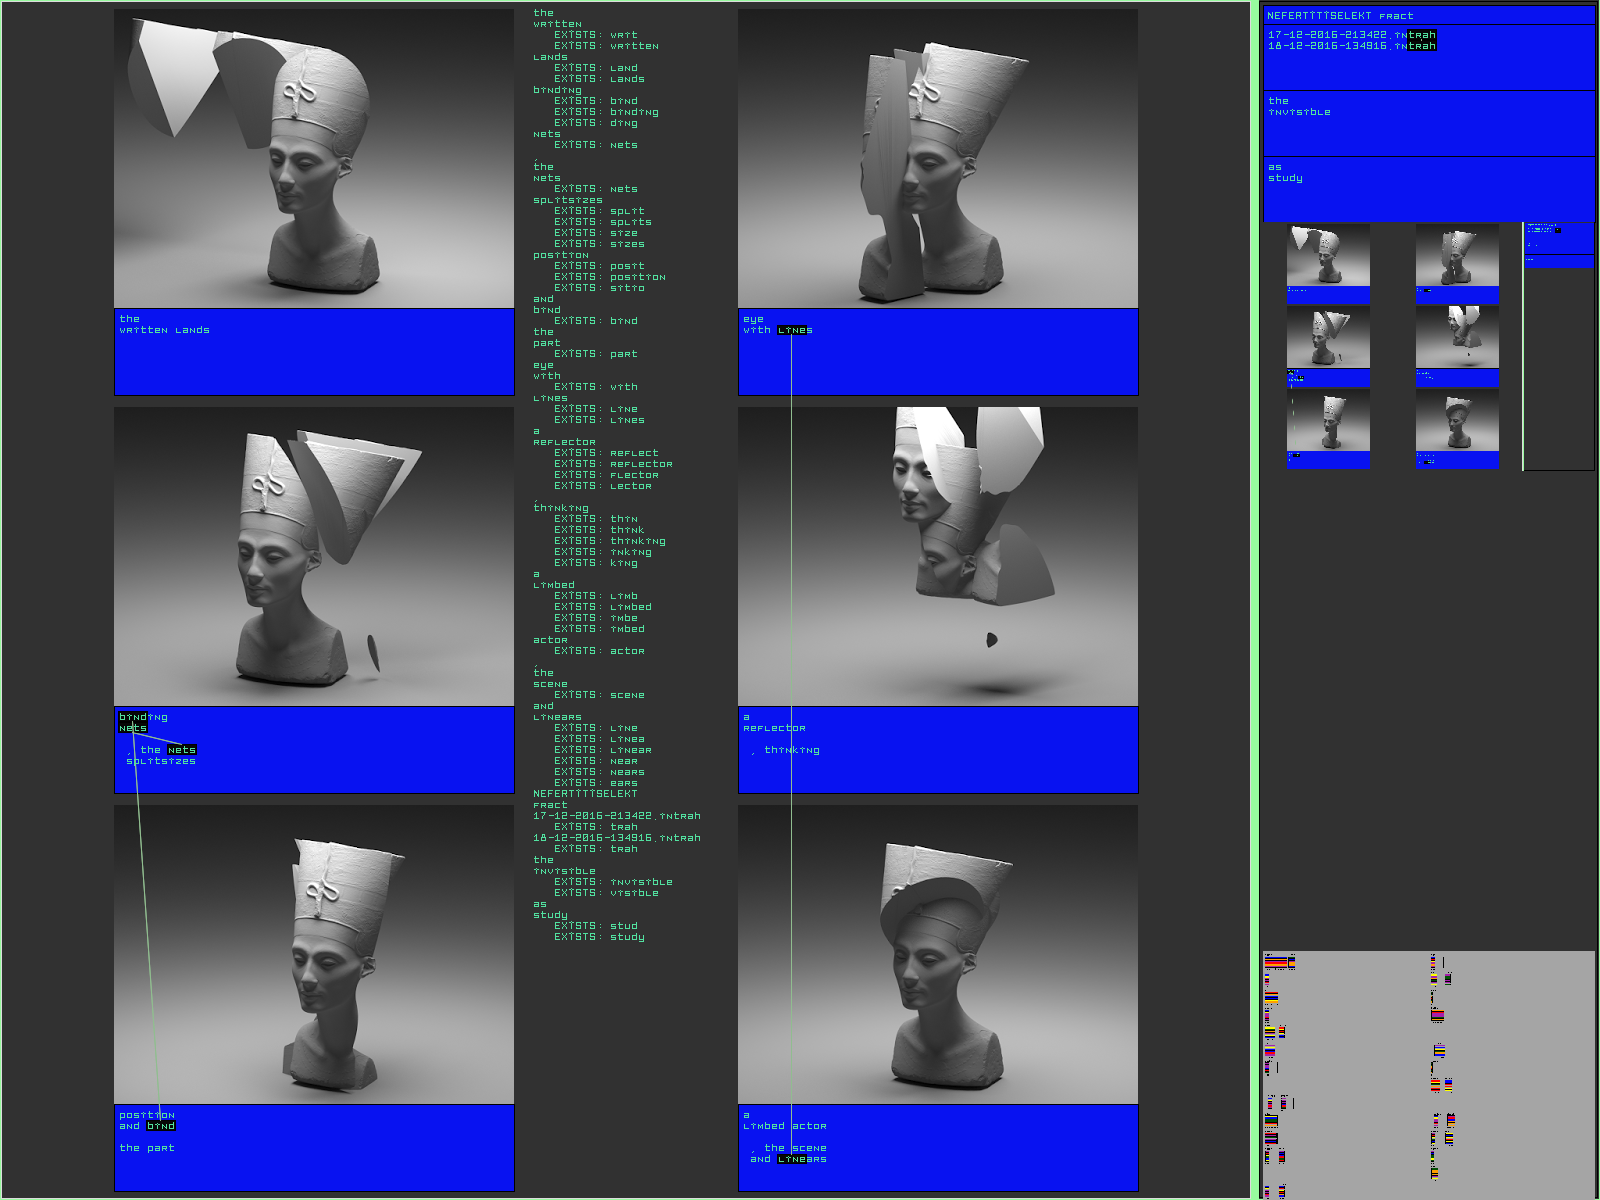Pick the bottom-right small thumbnail in the sidebar grid

click(1457, 420)
